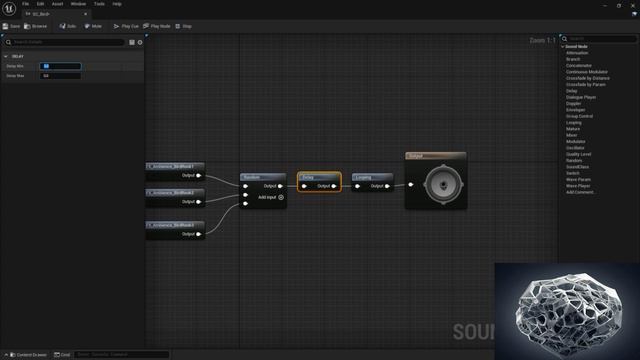Click the console command input field
Screen dimensions: 640x360
tap(122, 355)
